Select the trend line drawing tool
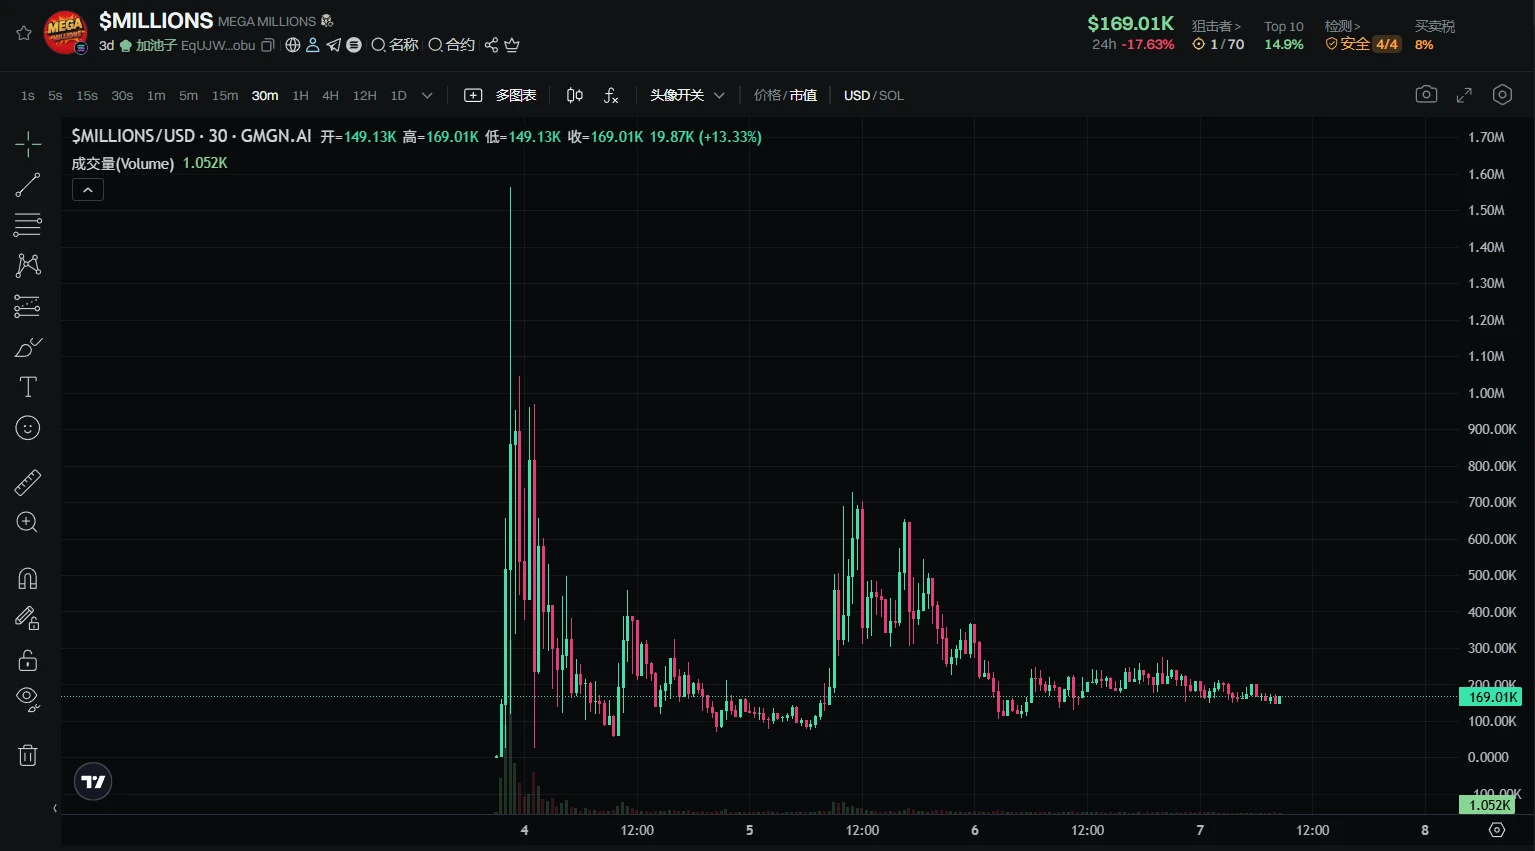1535x851 pixels. point(28,184)
